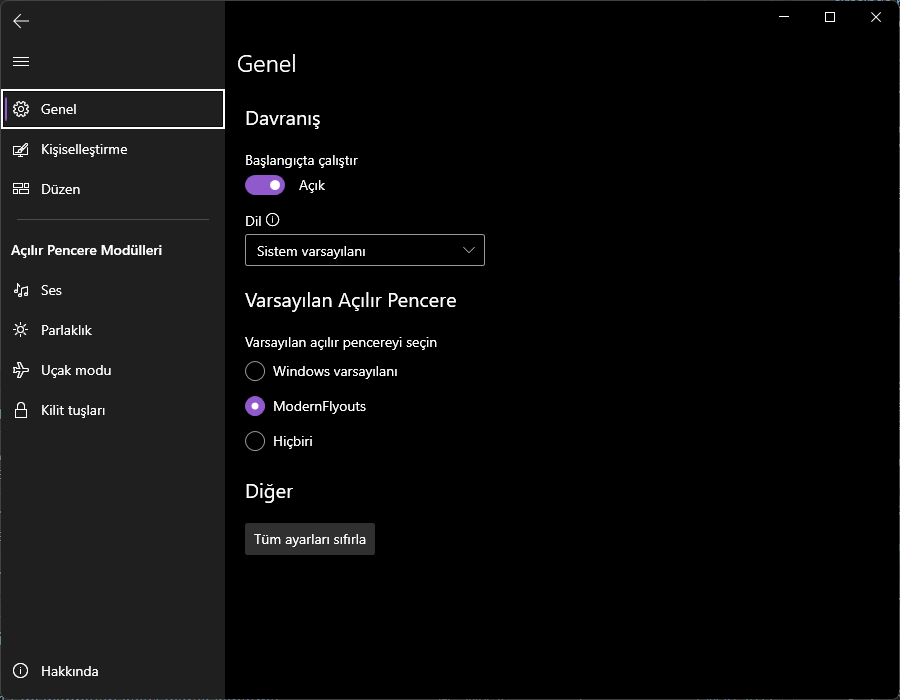Click the Genel gear icon
This screenshot has width=900, height=700.
[21, 109]
